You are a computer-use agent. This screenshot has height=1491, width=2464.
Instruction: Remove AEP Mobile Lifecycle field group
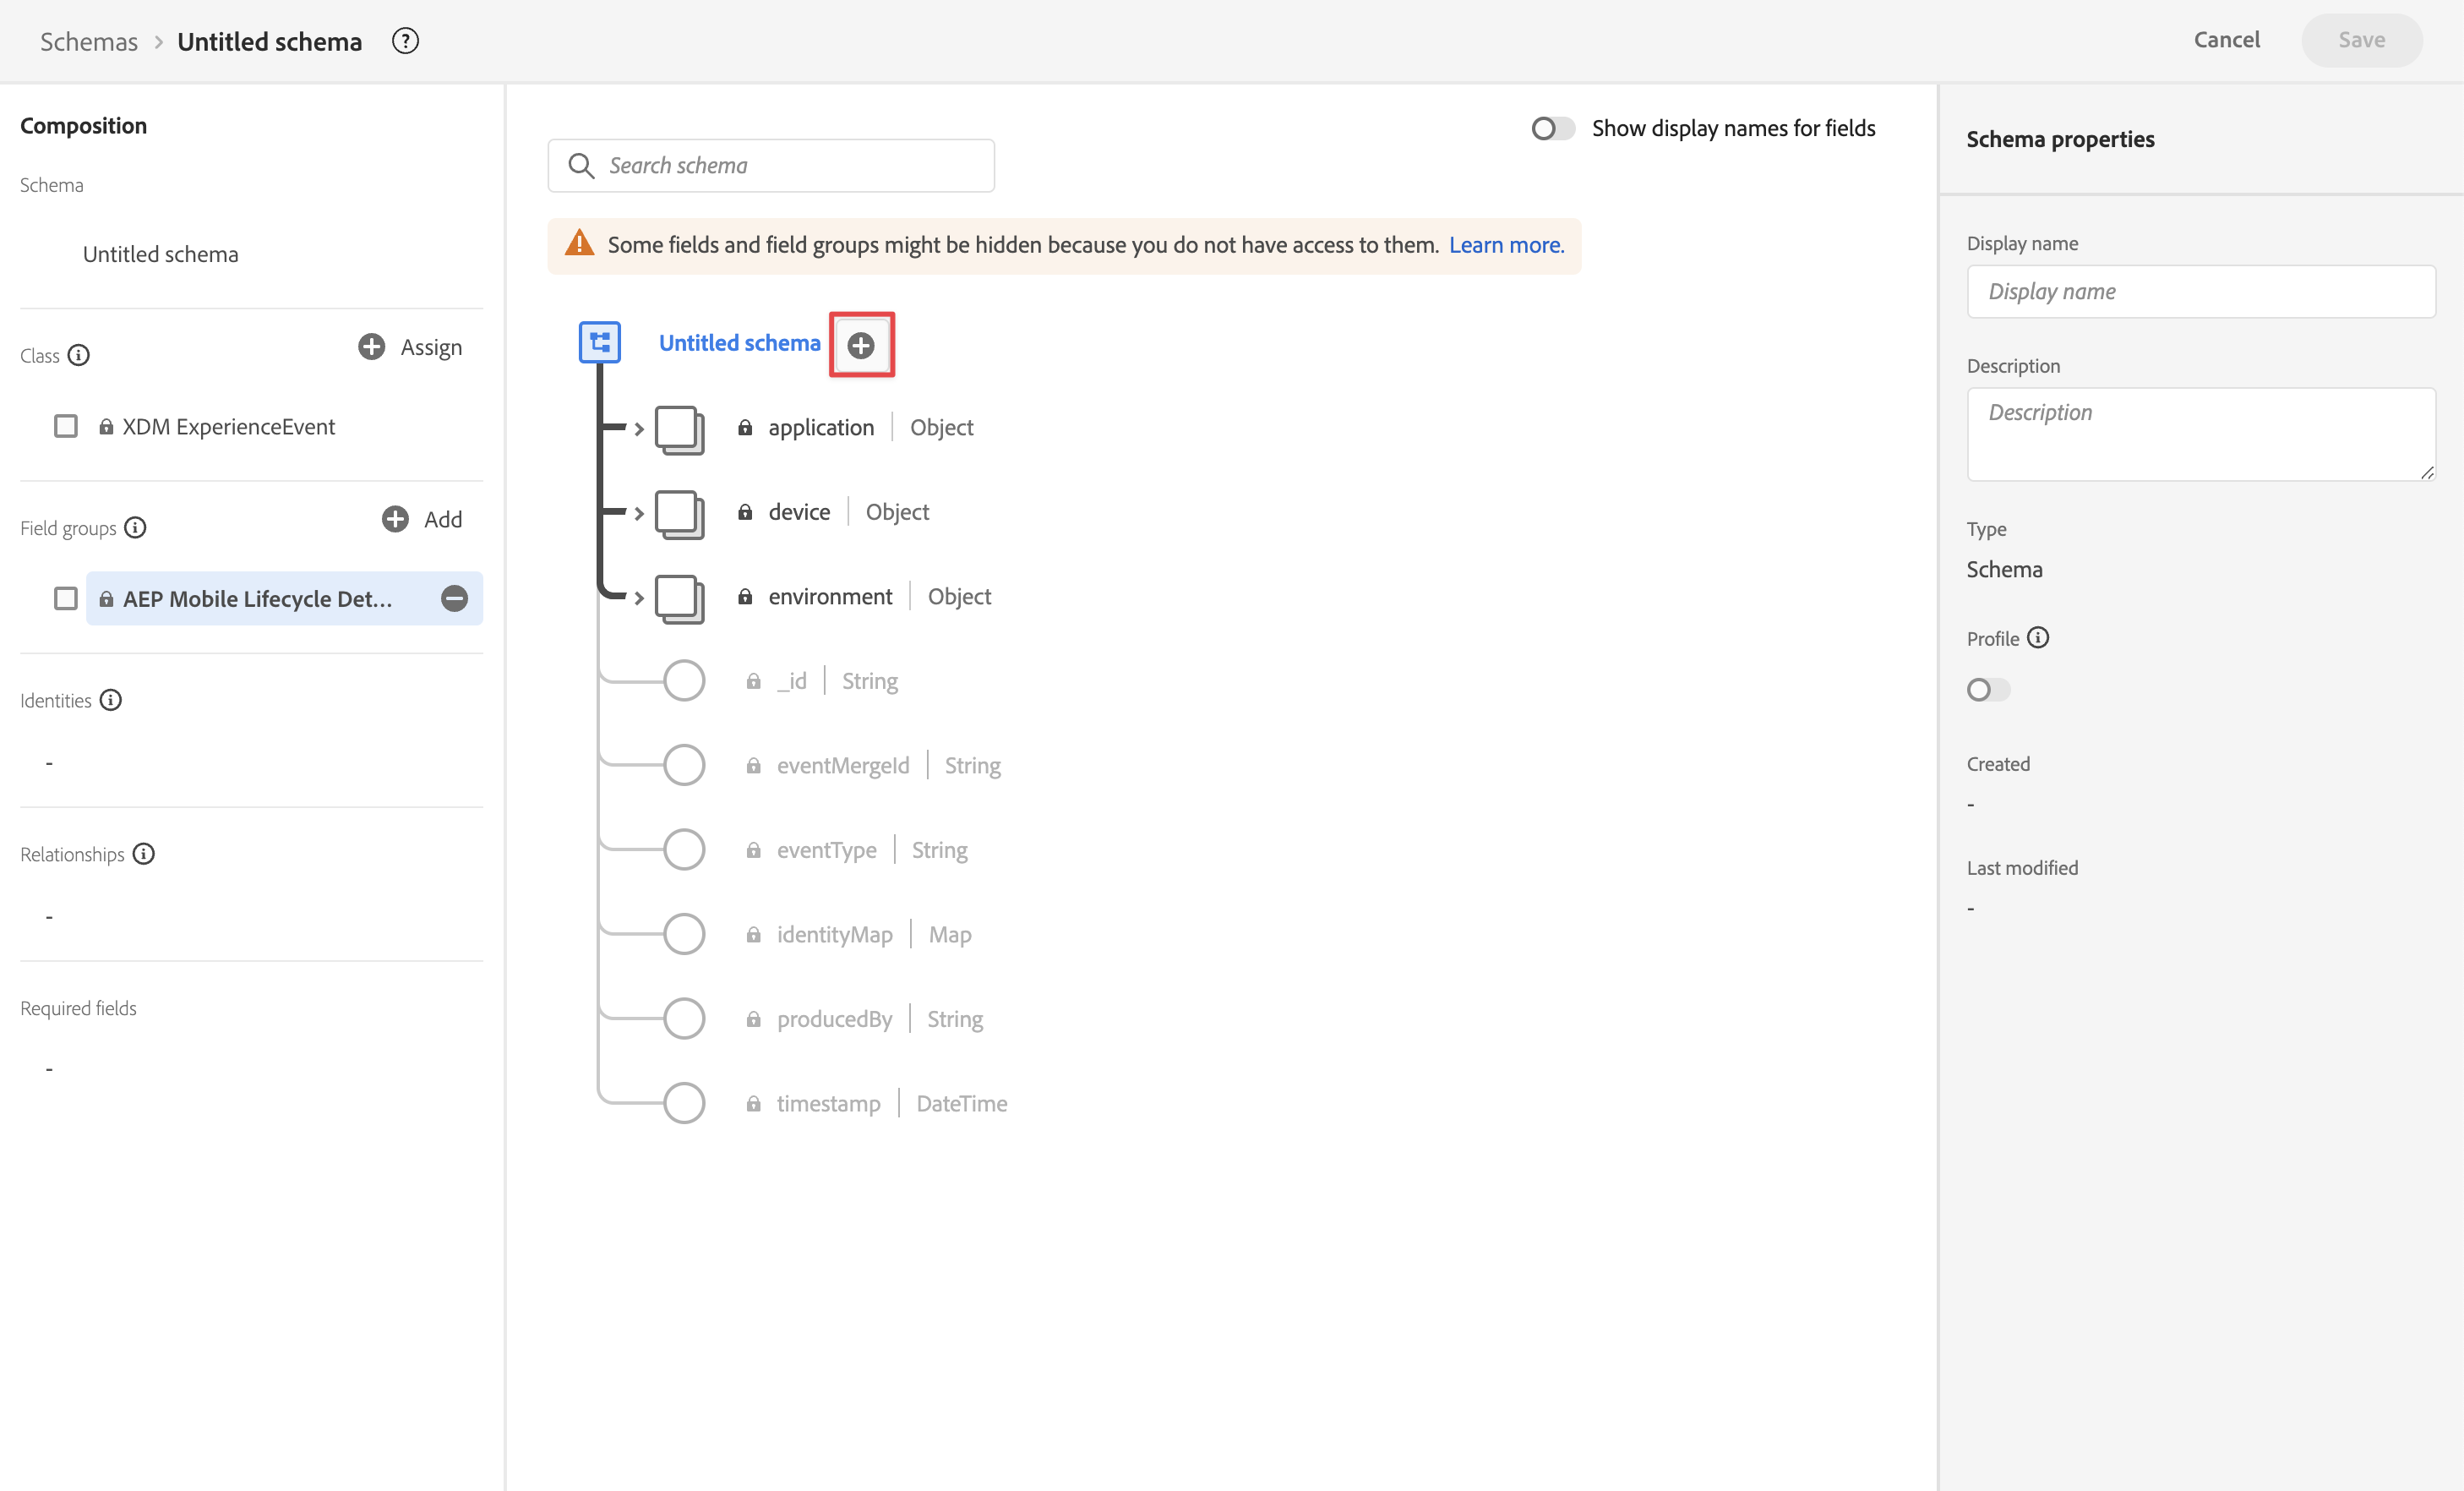(454, 598)
